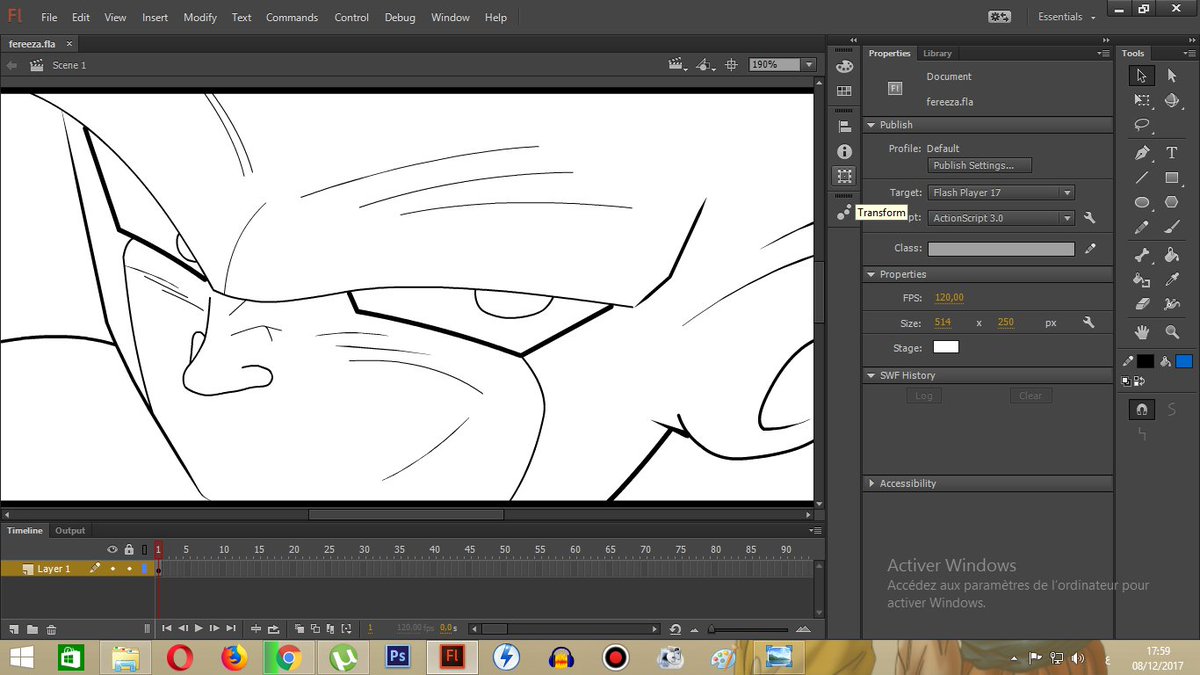Open the Color panel palette icon

pyautogui.click(x=845, y=67)
